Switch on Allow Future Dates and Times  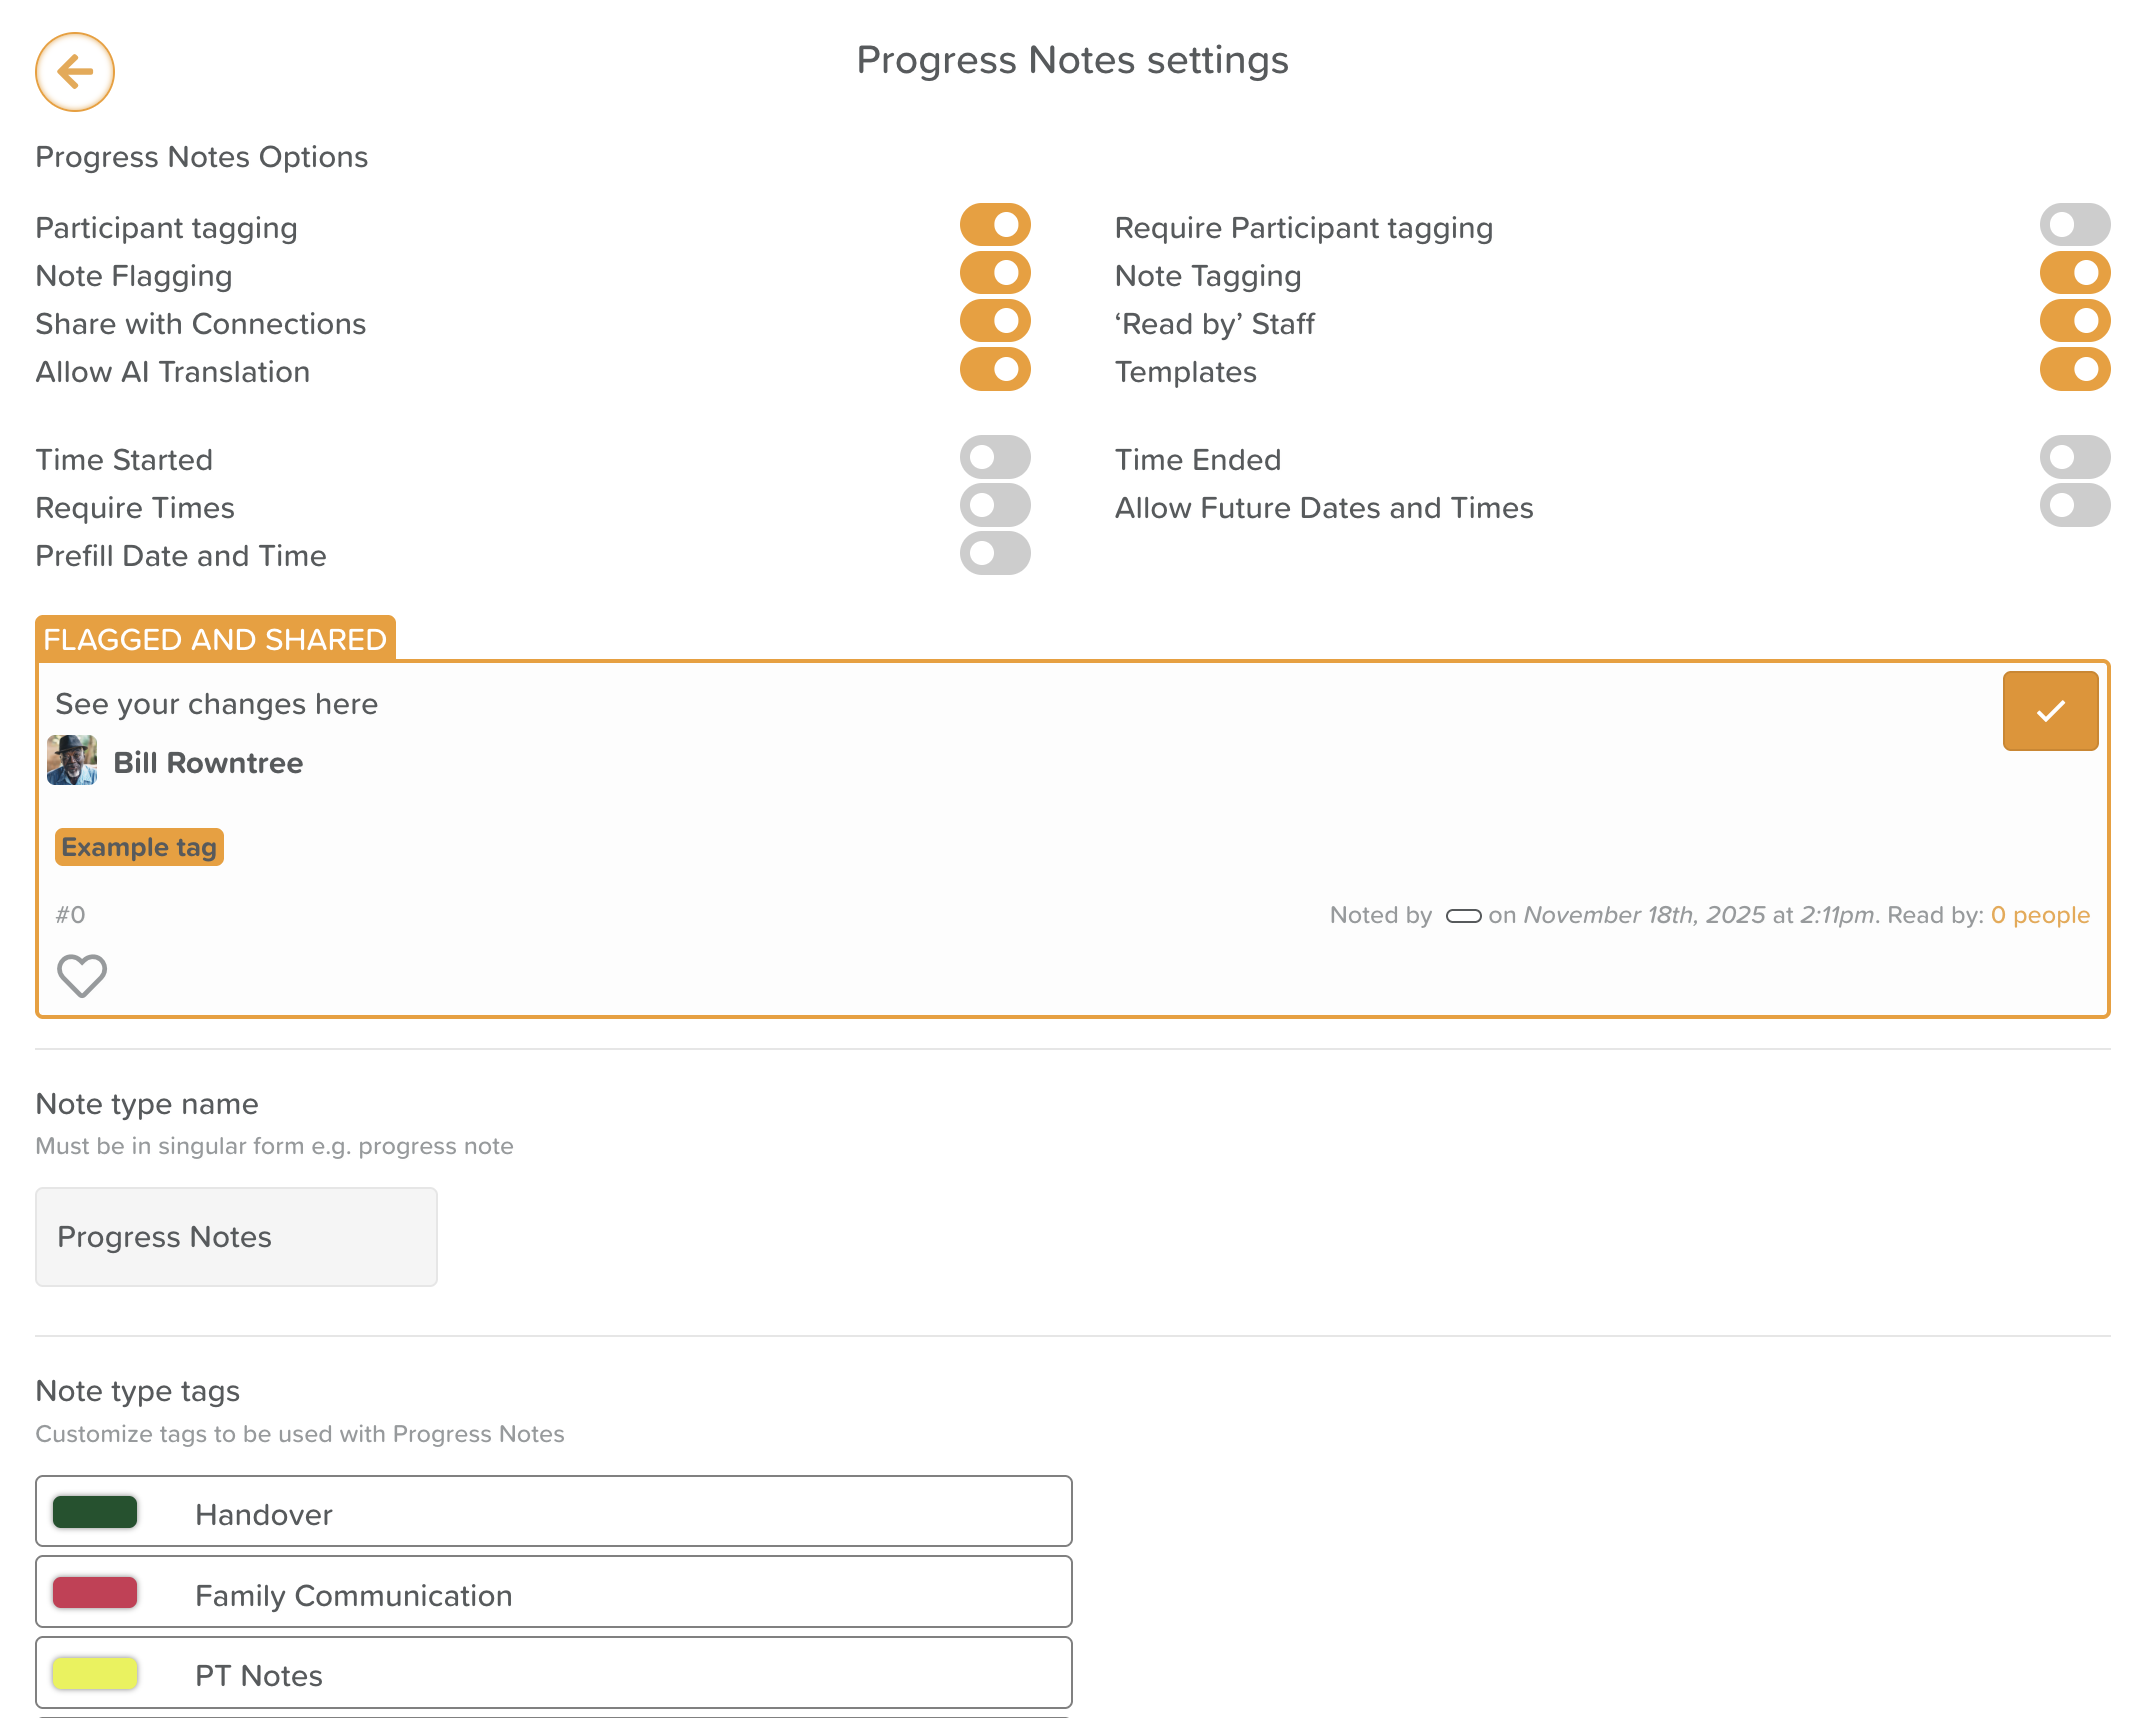click(x=2075, y=505)
